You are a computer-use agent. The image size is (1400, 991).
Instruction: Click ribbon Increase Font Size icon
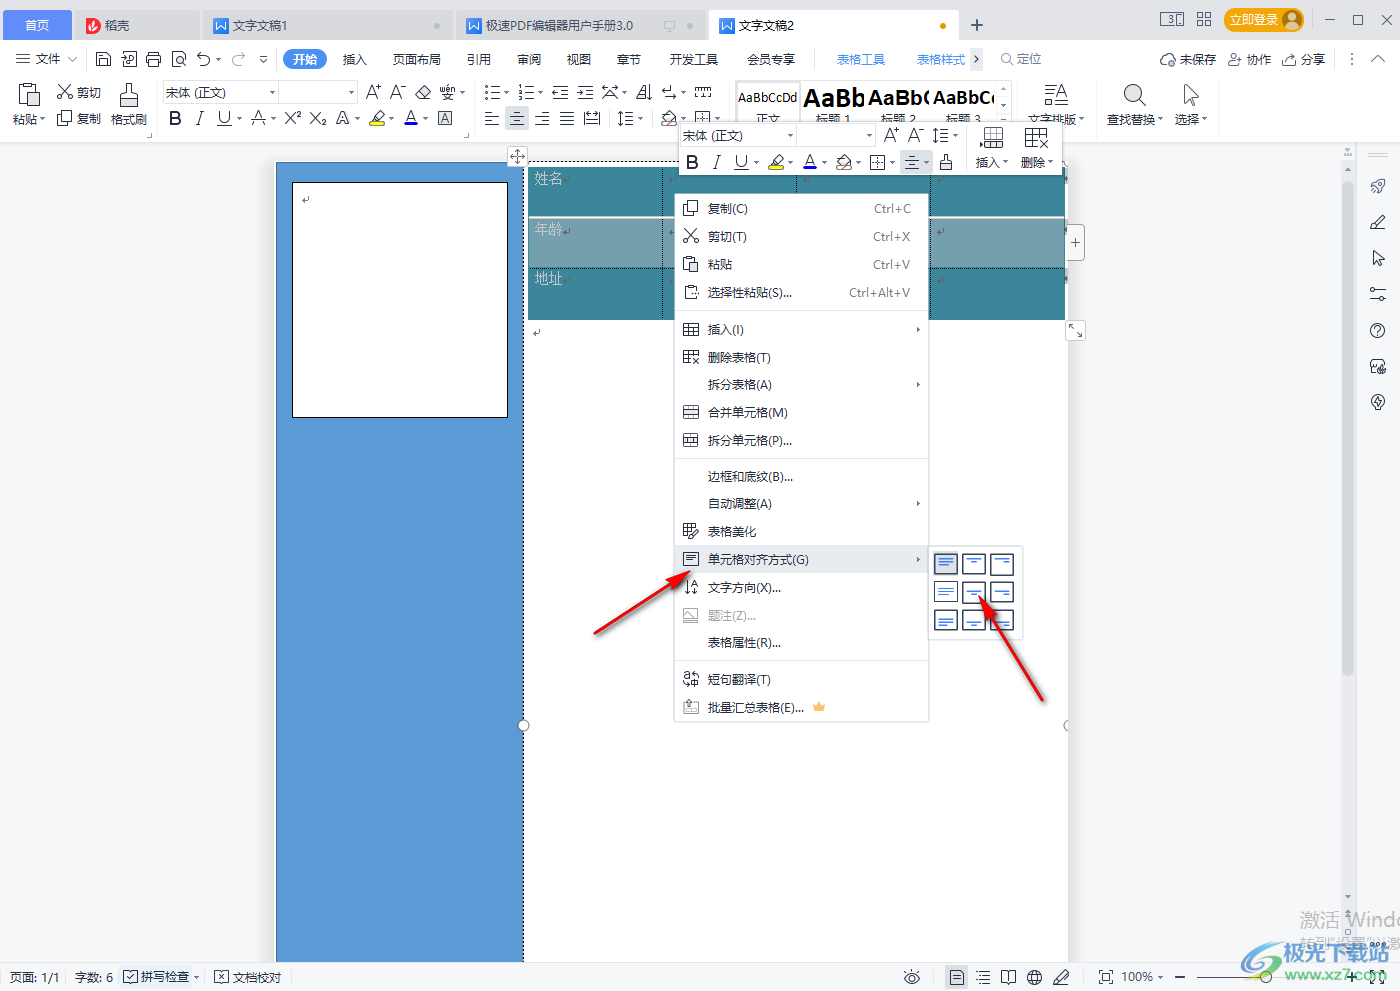tap(373, 92)
